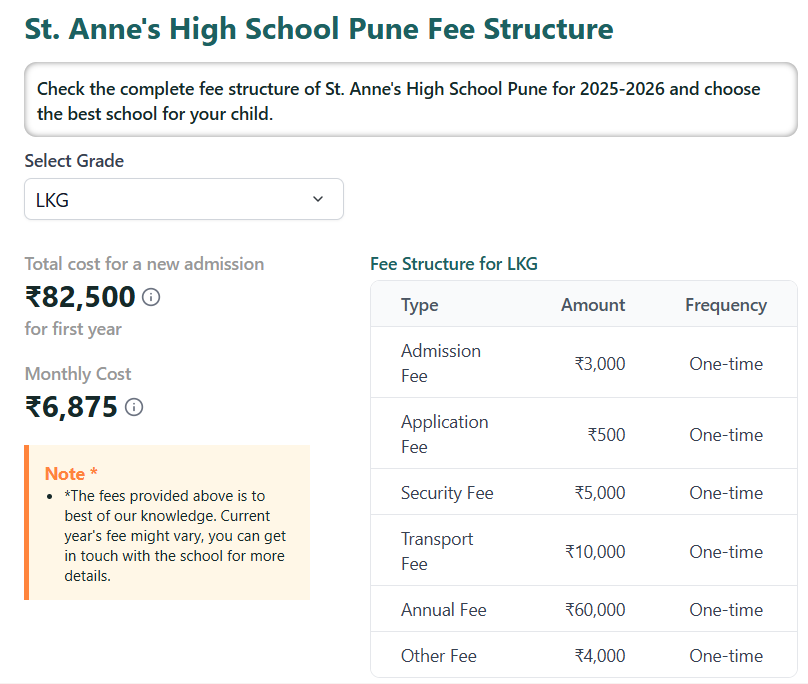Click the ₹60,000 annual fee amount
The height and width of the screenshot is (684, 808).
pos(594,610)
